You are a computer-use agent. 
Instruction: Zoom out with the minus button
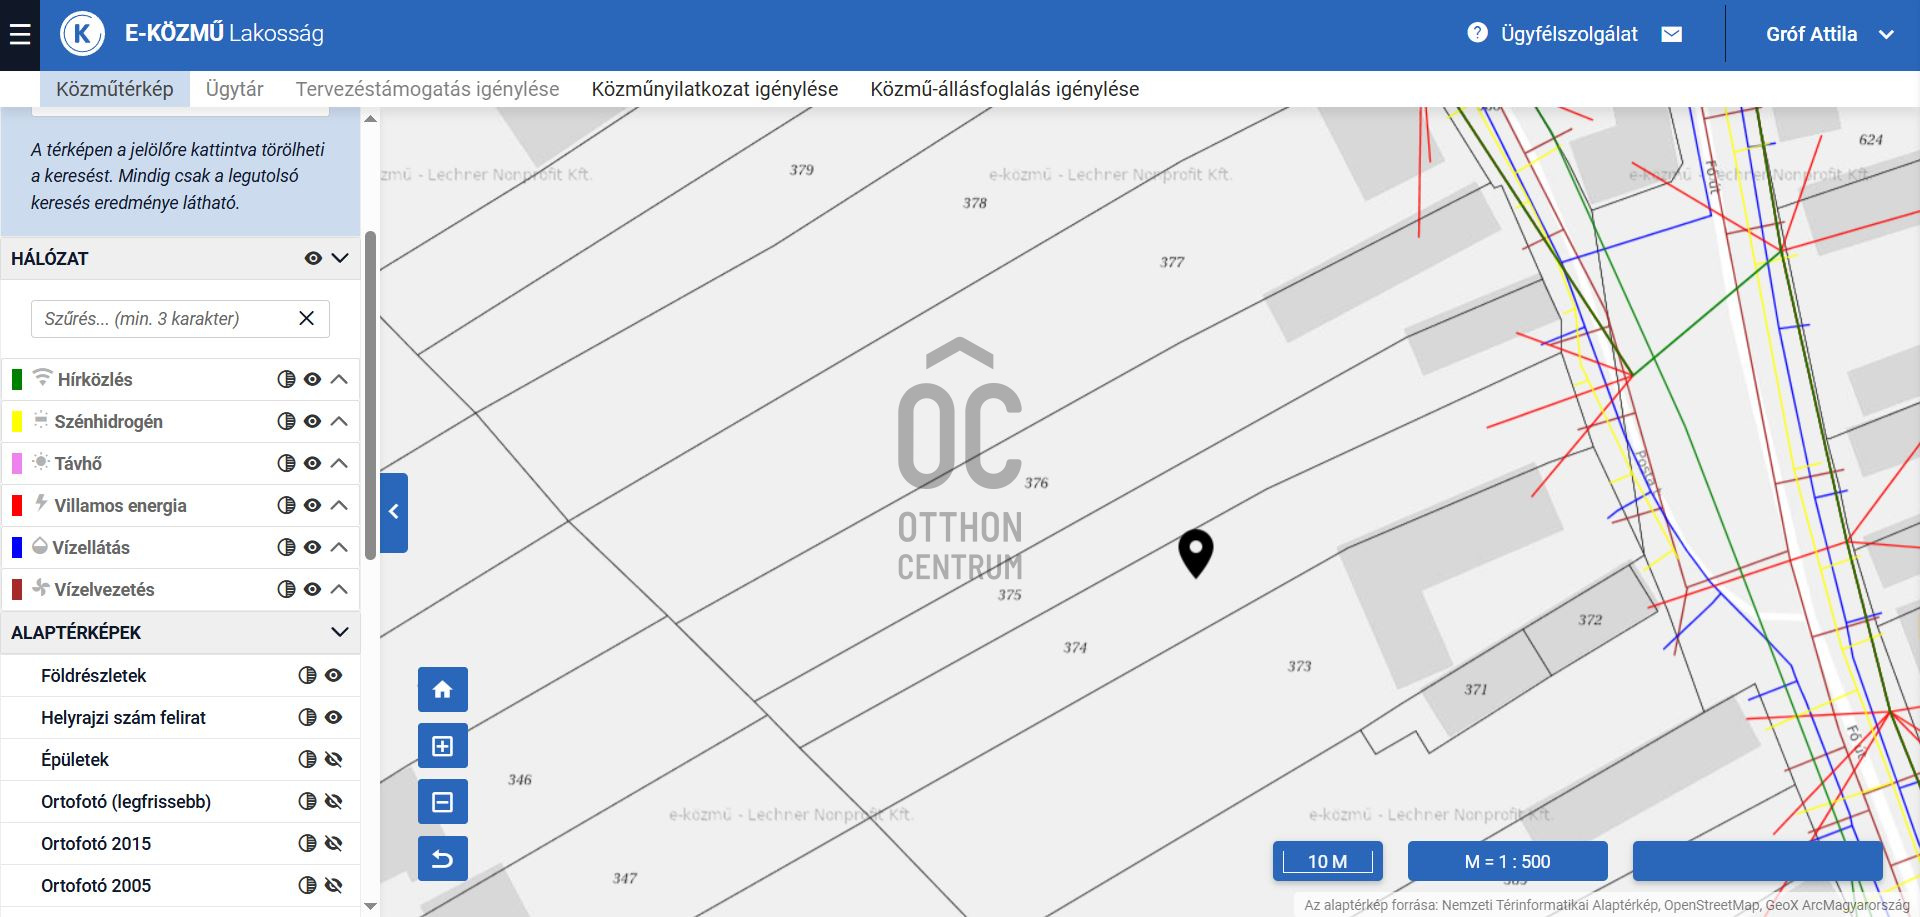click(442, 802)
